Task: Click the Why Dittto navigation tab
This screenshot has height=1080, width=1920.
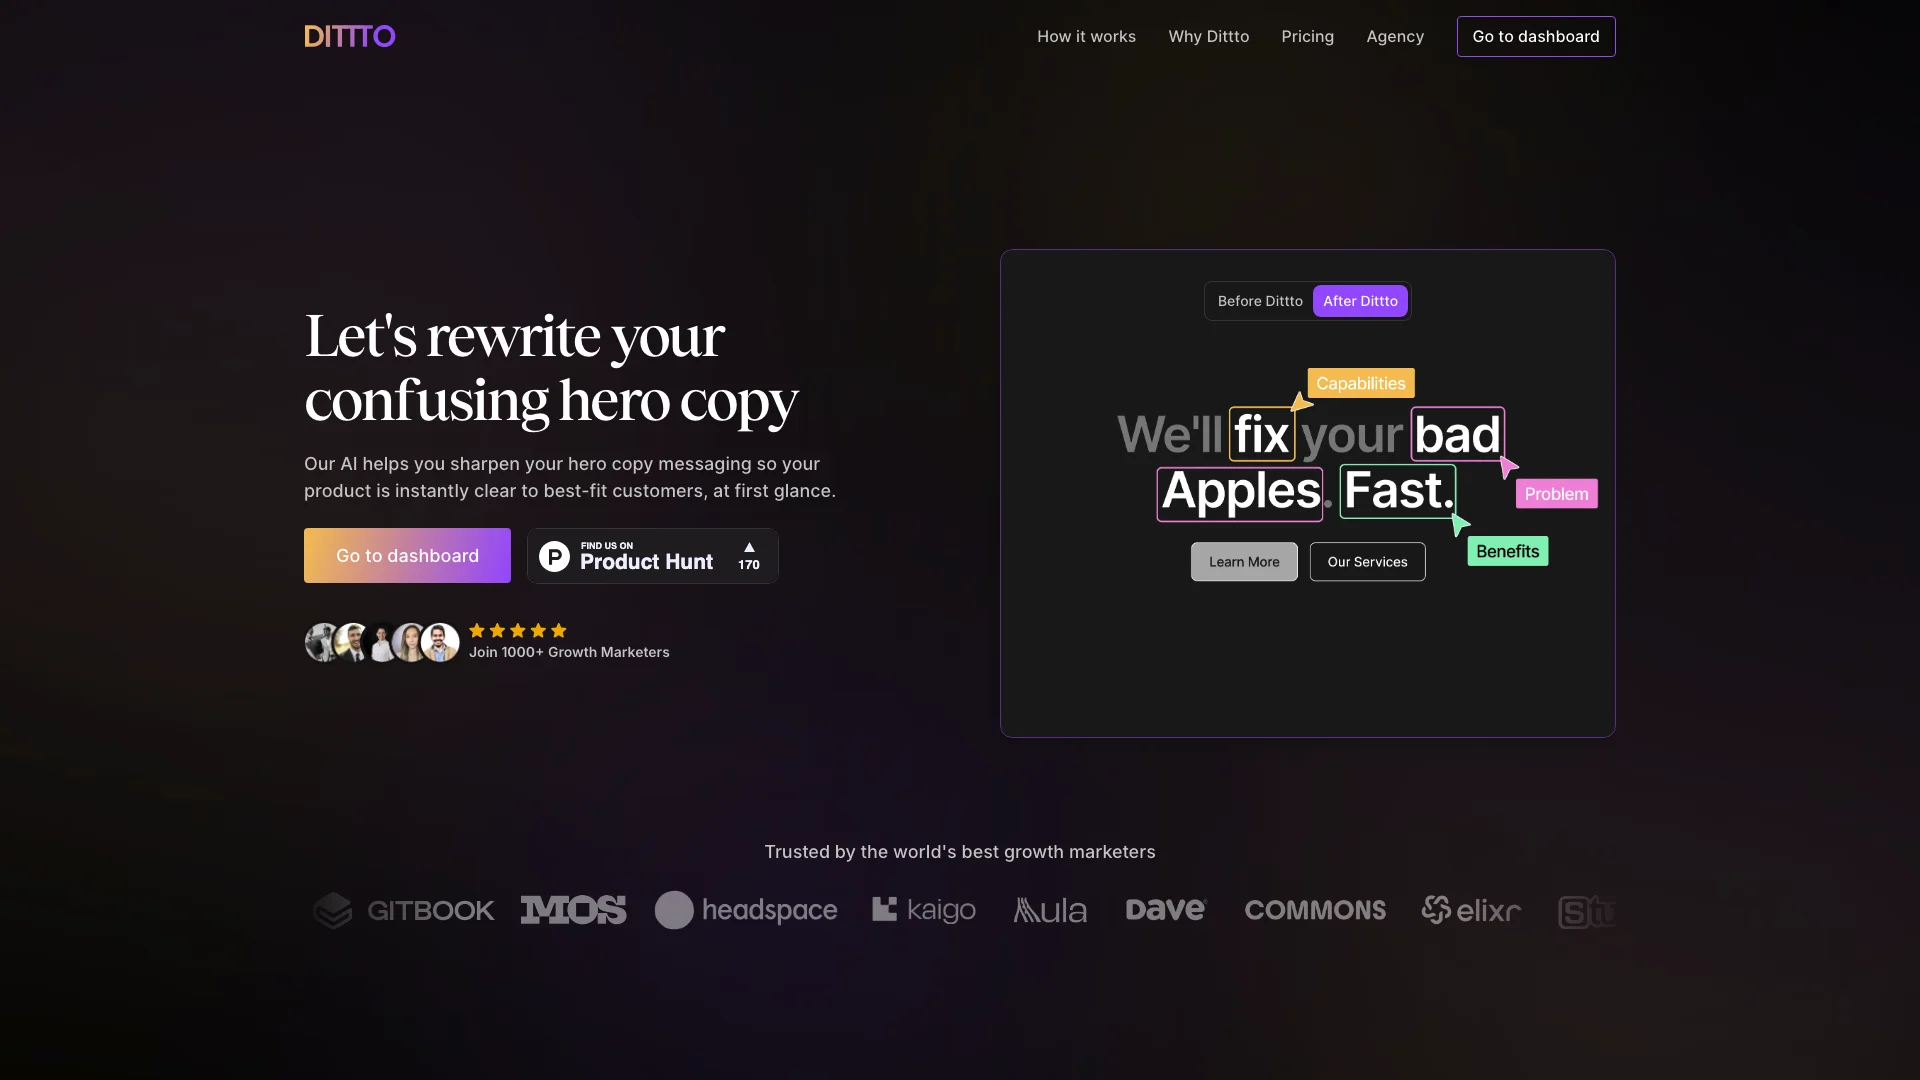Action: tap(1208, 36)
